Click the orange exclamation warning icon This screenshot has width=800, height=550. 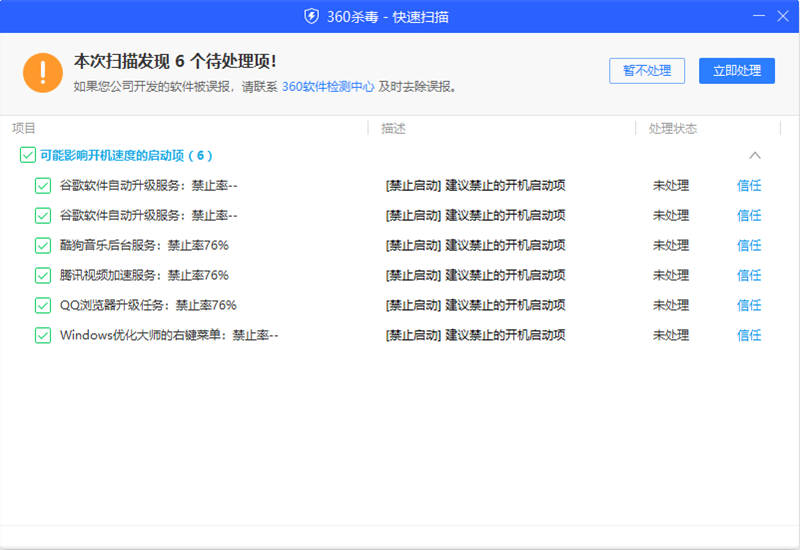coord(42,71)
